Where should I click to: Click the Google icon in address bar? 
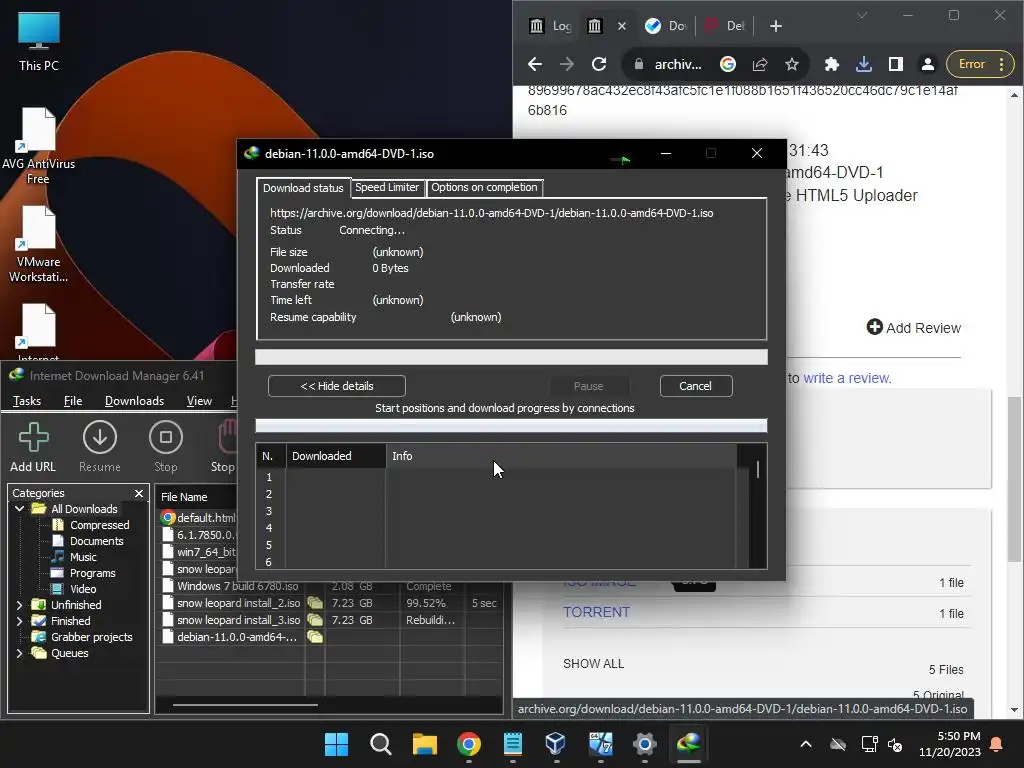tap(728, 64)
